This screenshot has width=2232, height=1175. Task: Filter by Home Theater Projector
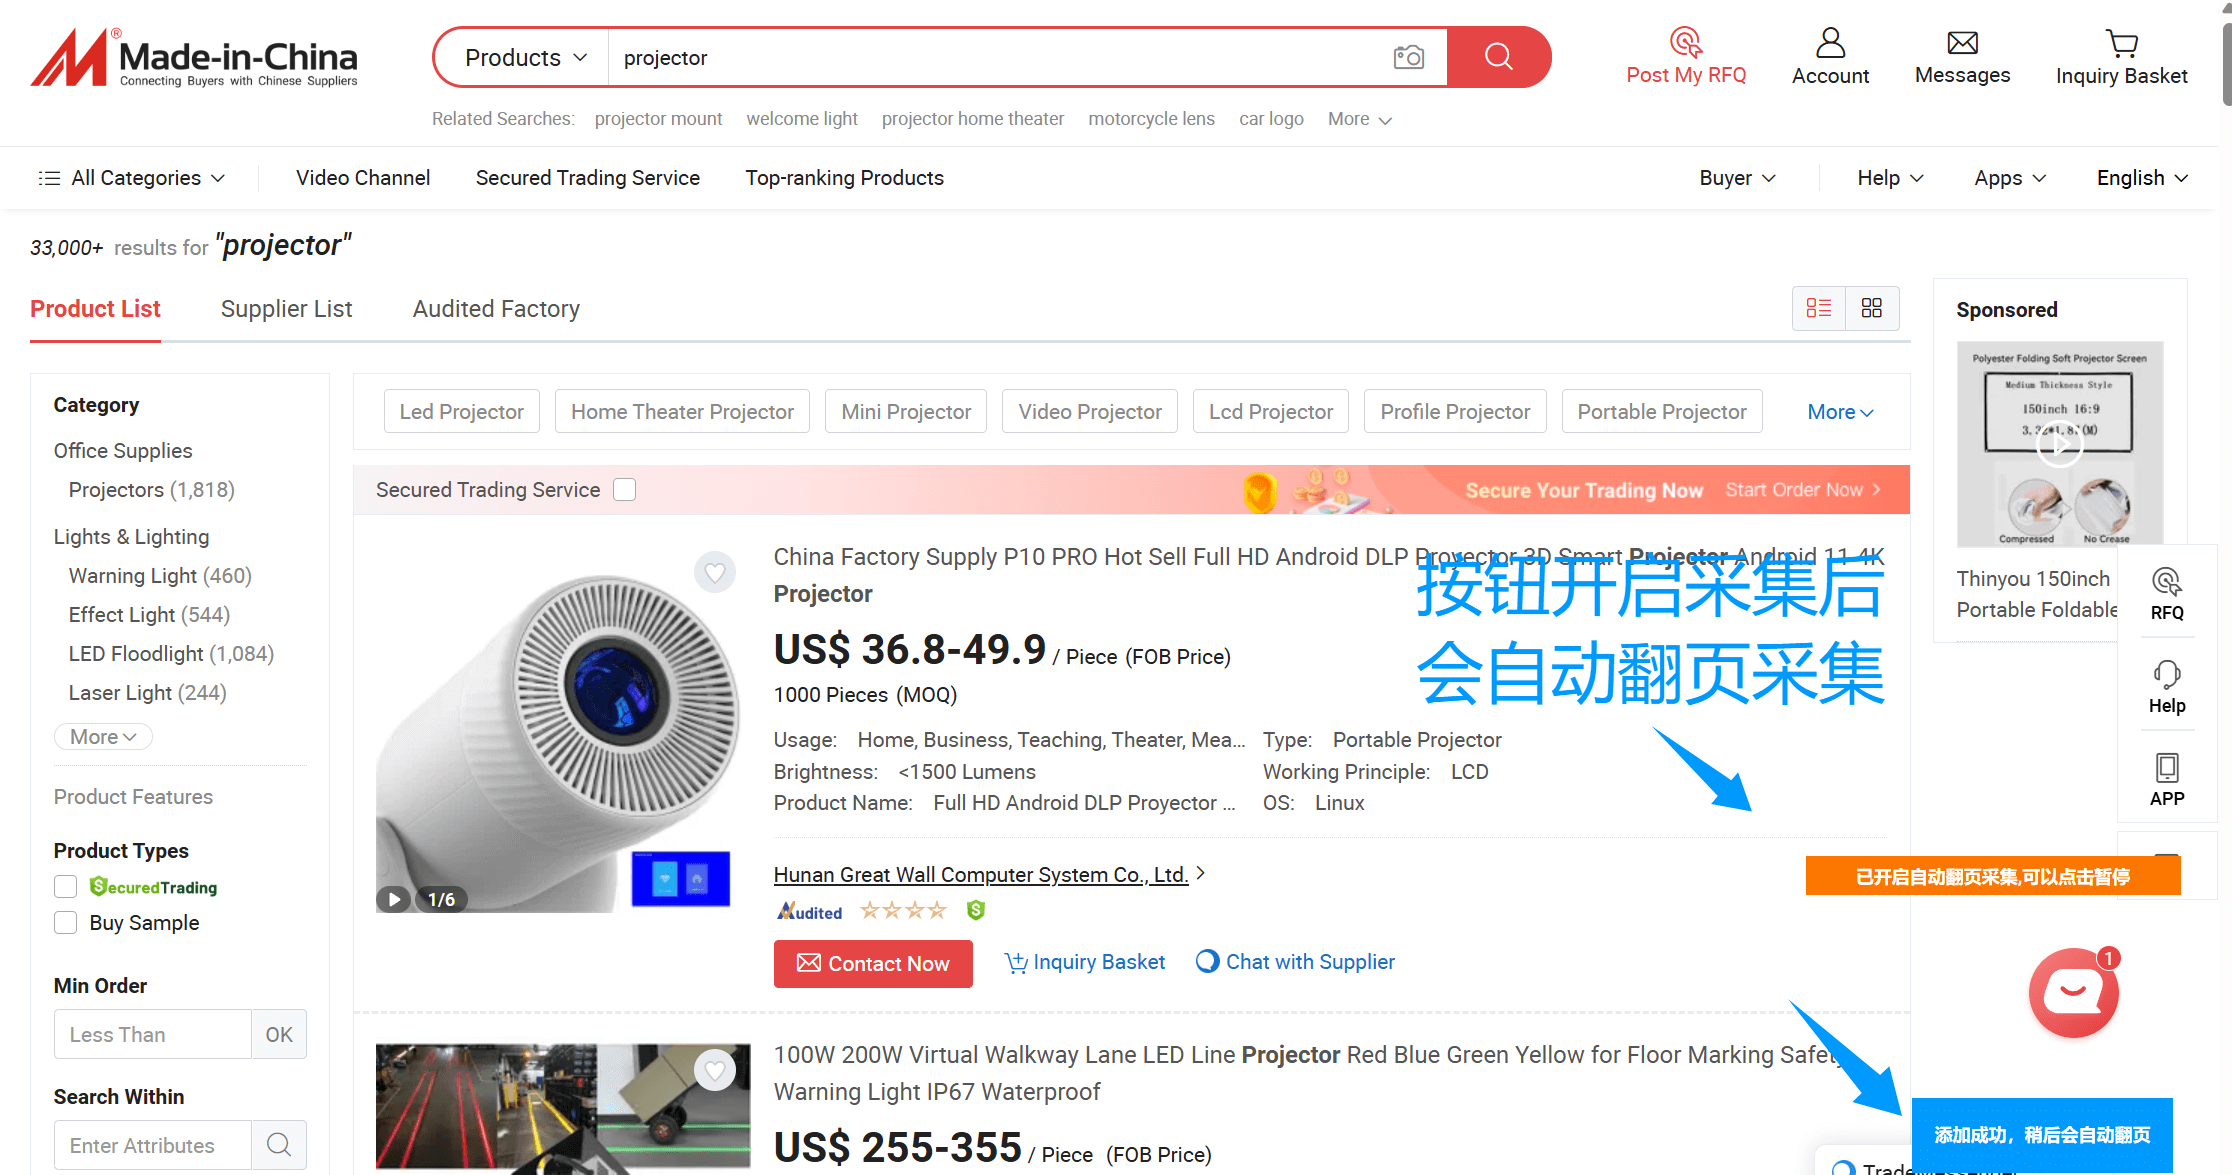click(683, 412)
